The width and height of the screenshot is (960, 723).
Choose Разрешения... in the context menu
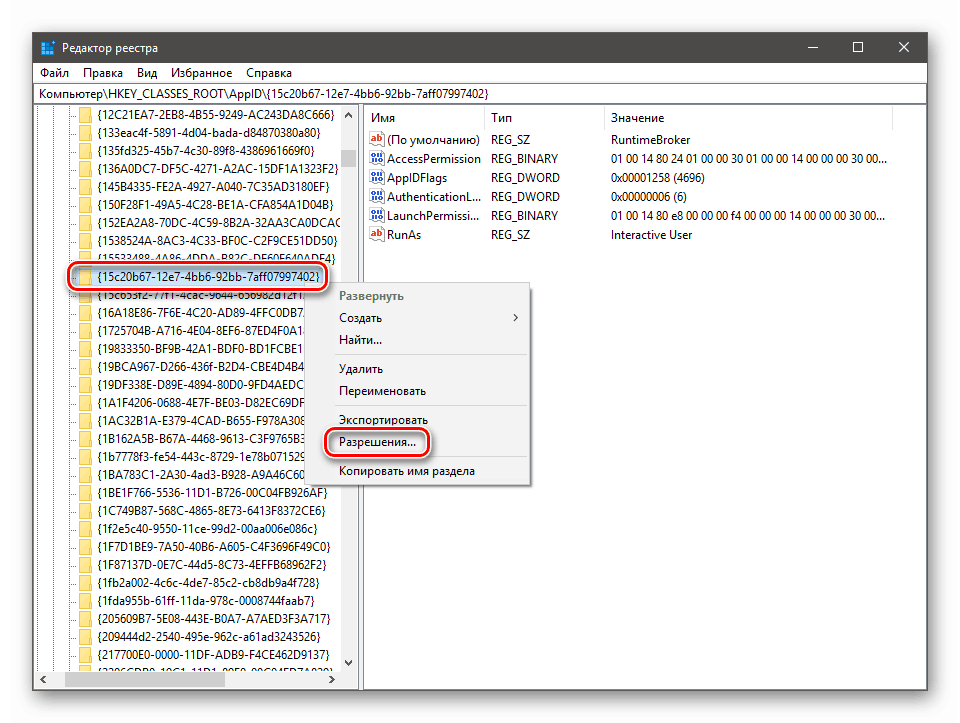pos(377,442)
